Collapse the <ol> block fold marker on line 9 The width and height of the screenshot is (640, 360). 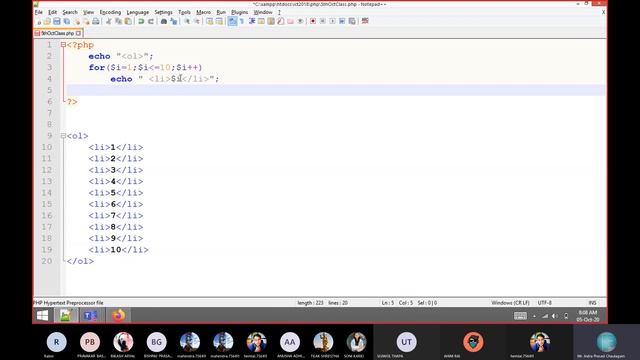tap(63, 136)
